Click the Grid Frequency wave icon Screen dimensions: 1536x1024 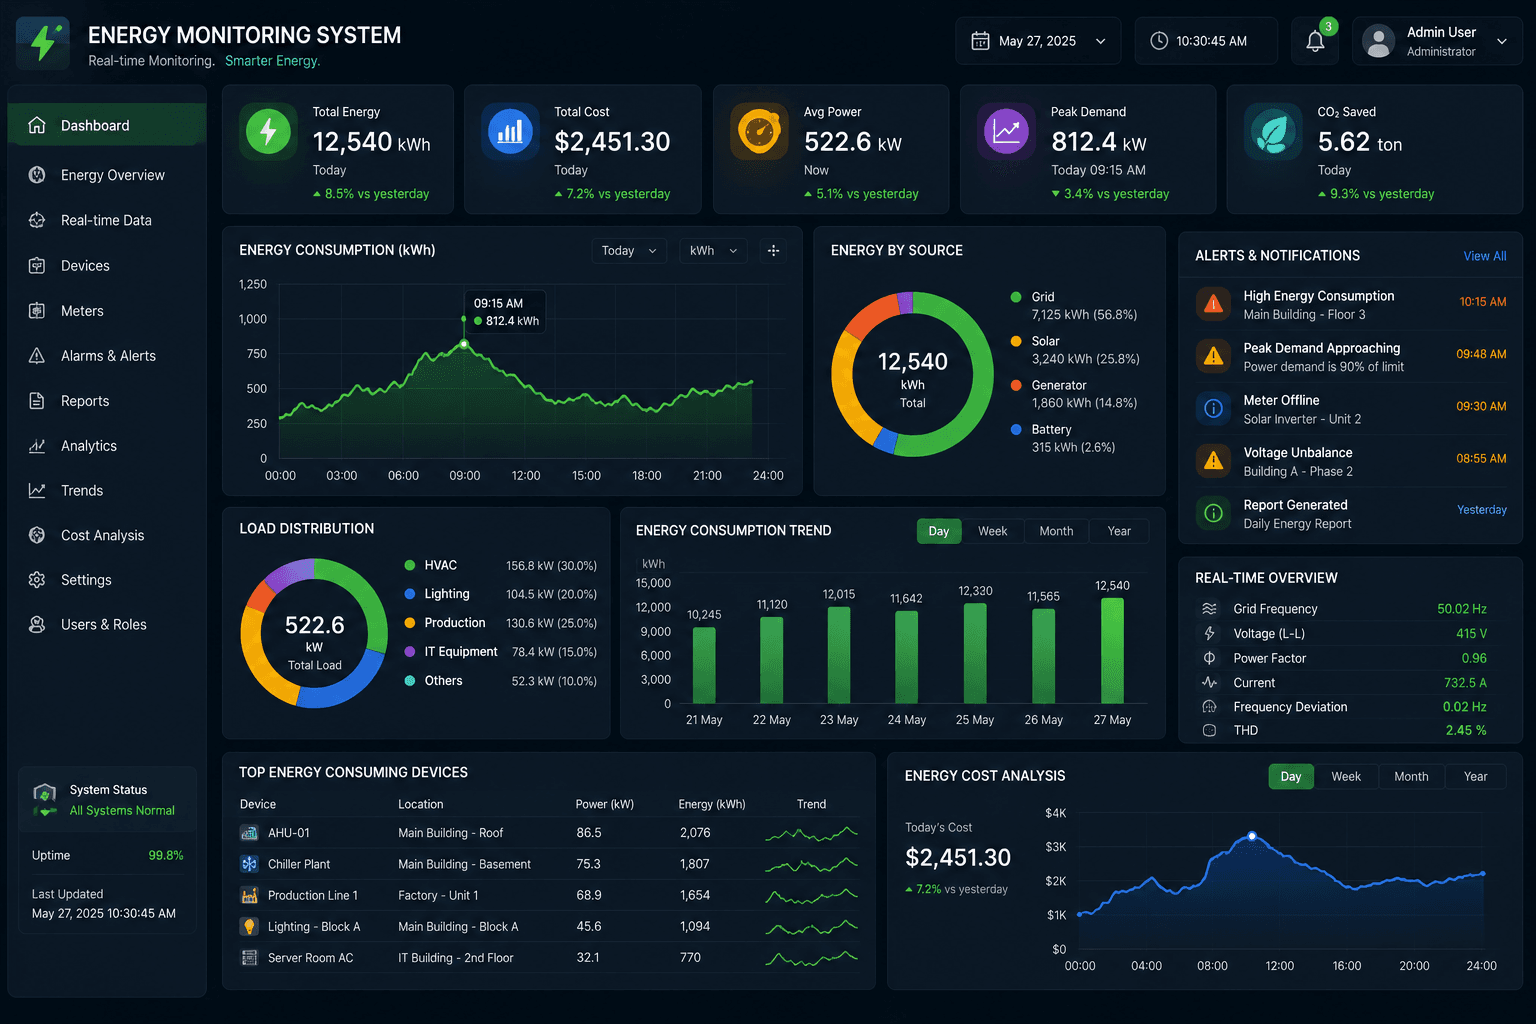click(x=1209, y=608)
